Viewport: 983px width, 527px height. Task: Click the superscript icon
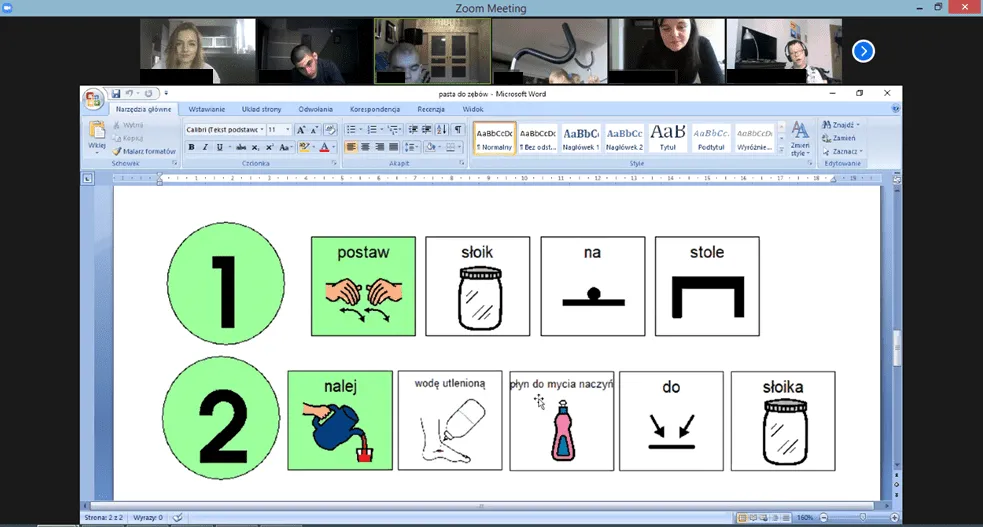click(x=270, y=147)
